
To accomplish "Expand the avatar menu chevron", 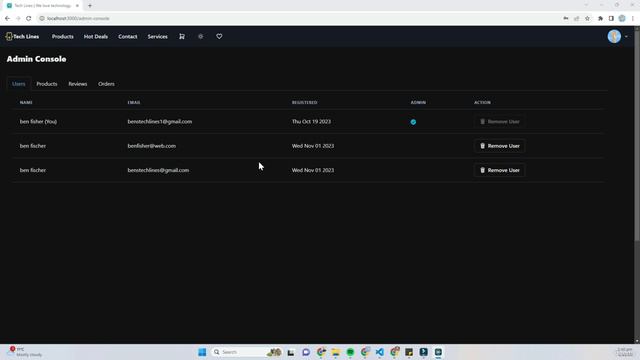I will 627,36.
